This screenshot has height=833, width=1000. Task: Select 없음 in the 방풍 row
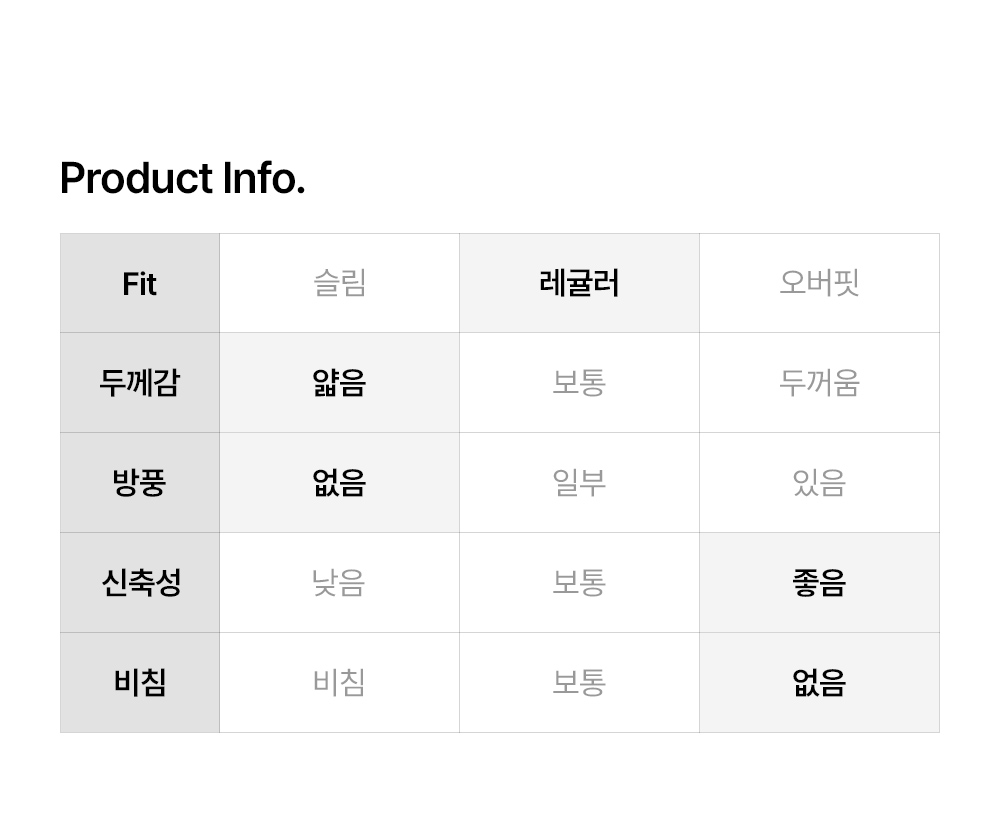pos(339,483)
